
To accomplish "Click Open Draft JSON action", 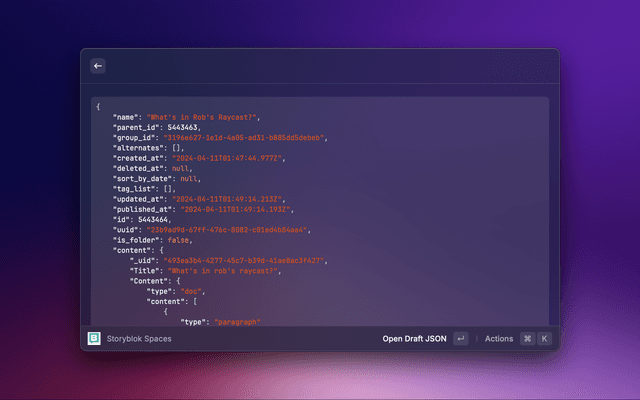I will tap(414, 339).
